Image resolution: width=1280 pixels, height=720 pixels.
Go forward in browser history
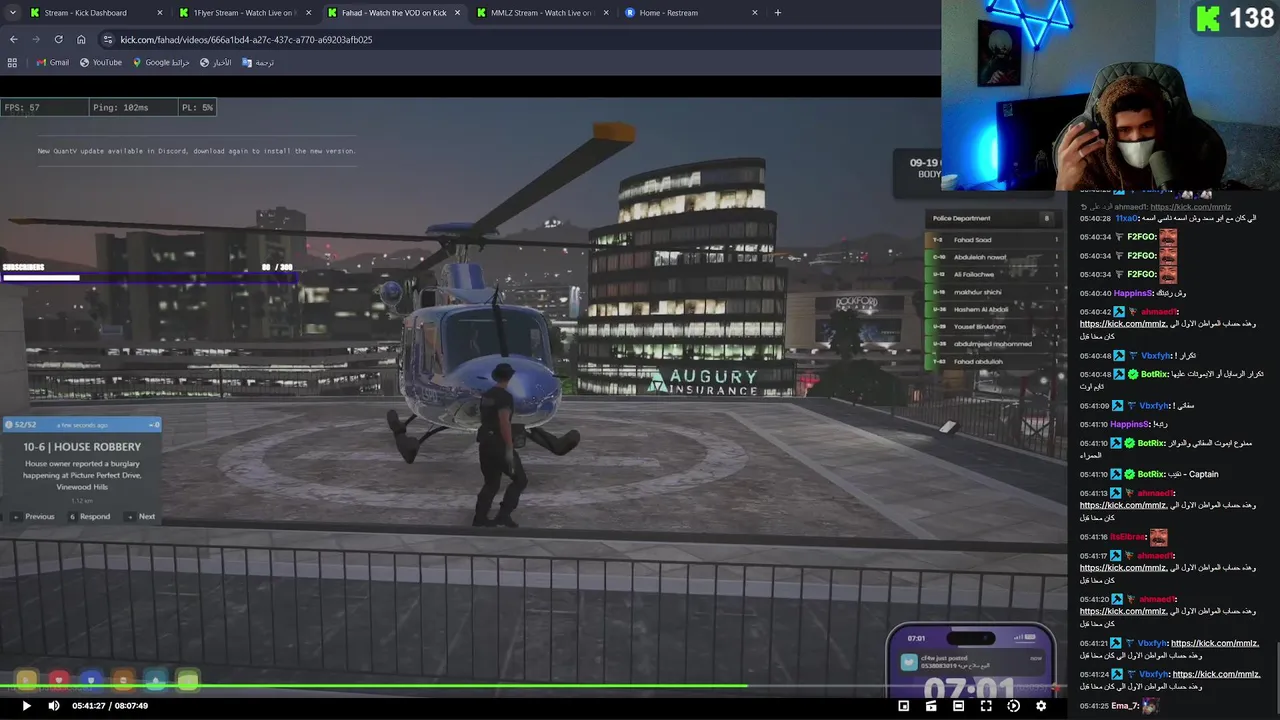coord(36,39)
